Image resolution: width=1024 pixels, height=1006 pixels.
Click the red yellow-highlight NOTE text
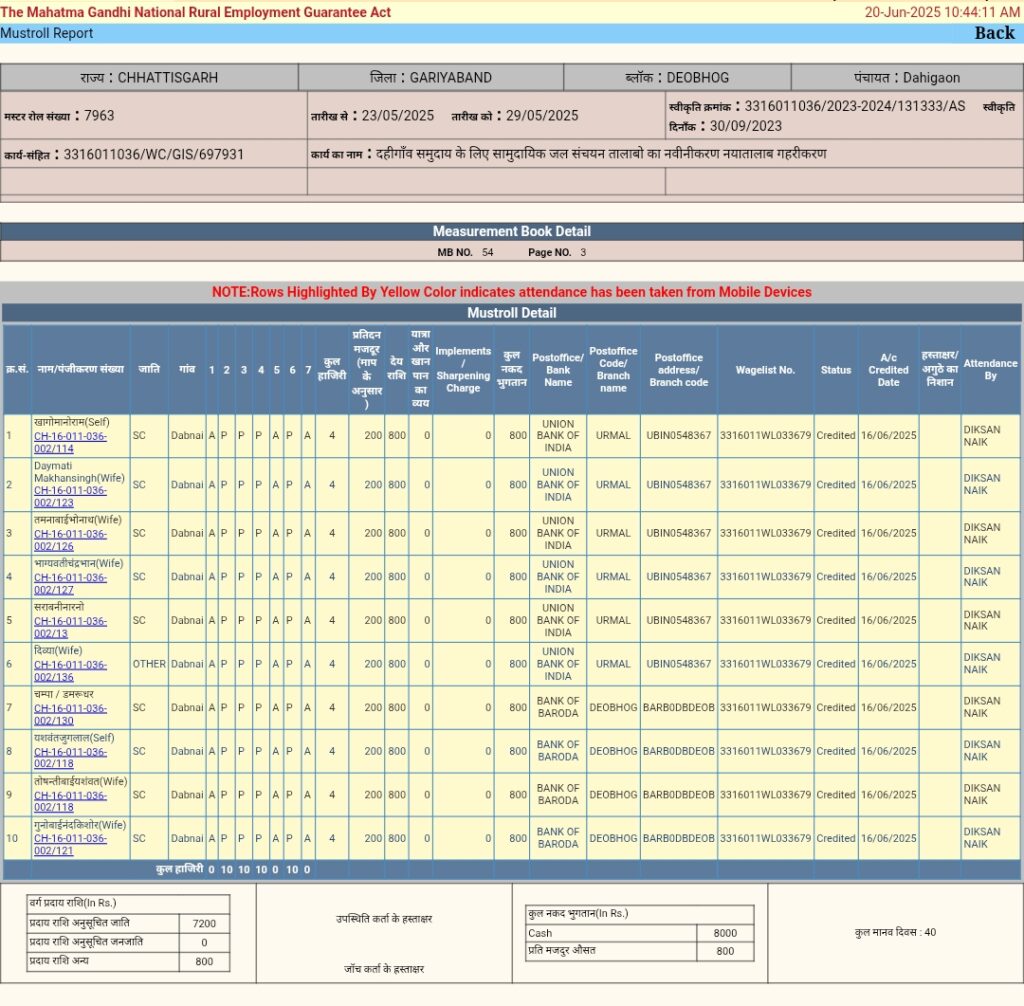pyautogui.click(x=511, y=292)
